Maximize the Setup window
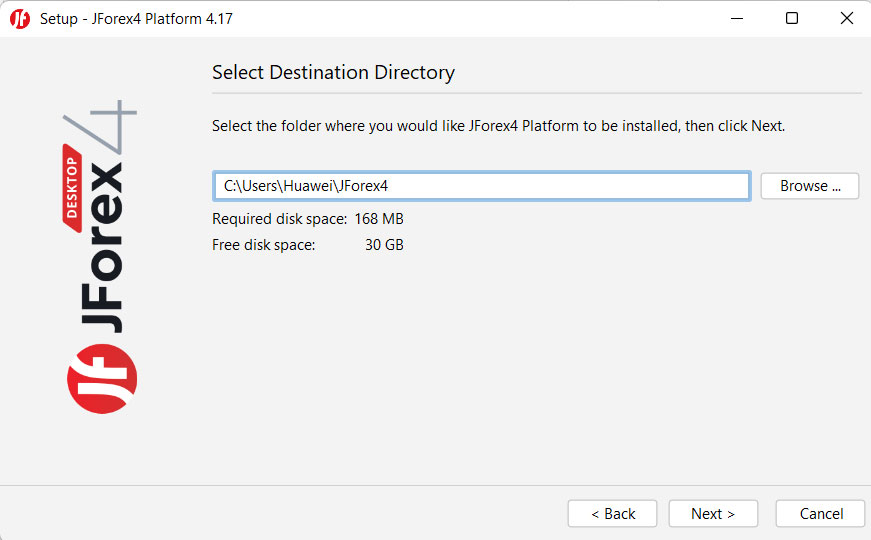 792,19
